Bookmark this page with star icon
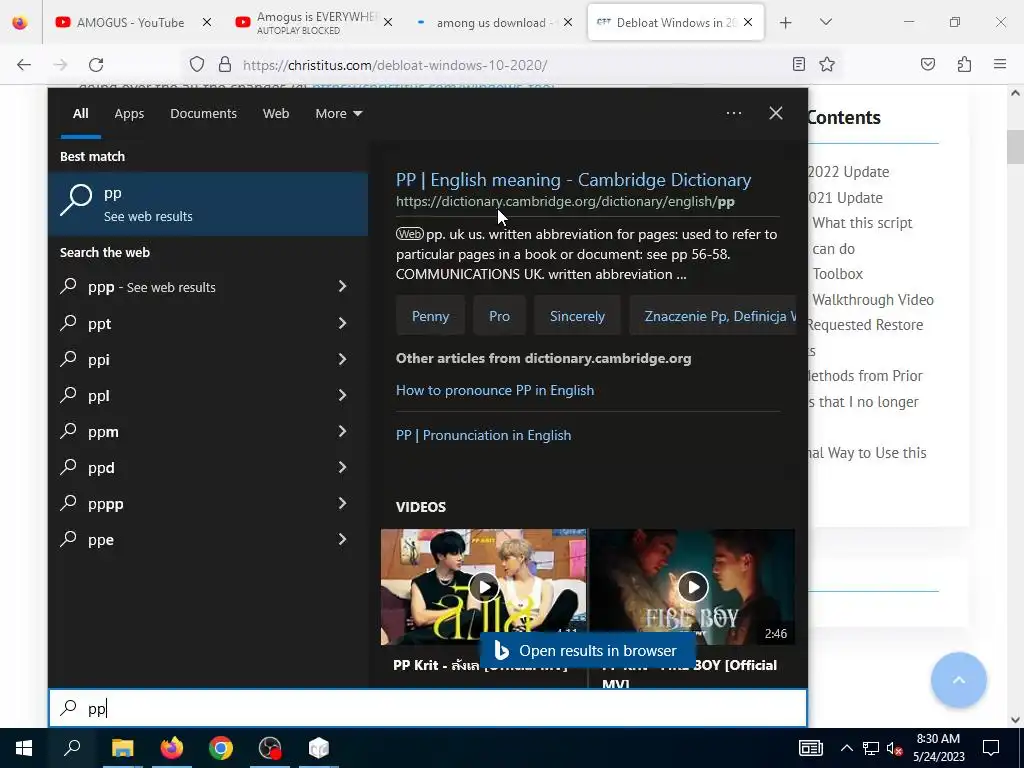 coord(827,64)
